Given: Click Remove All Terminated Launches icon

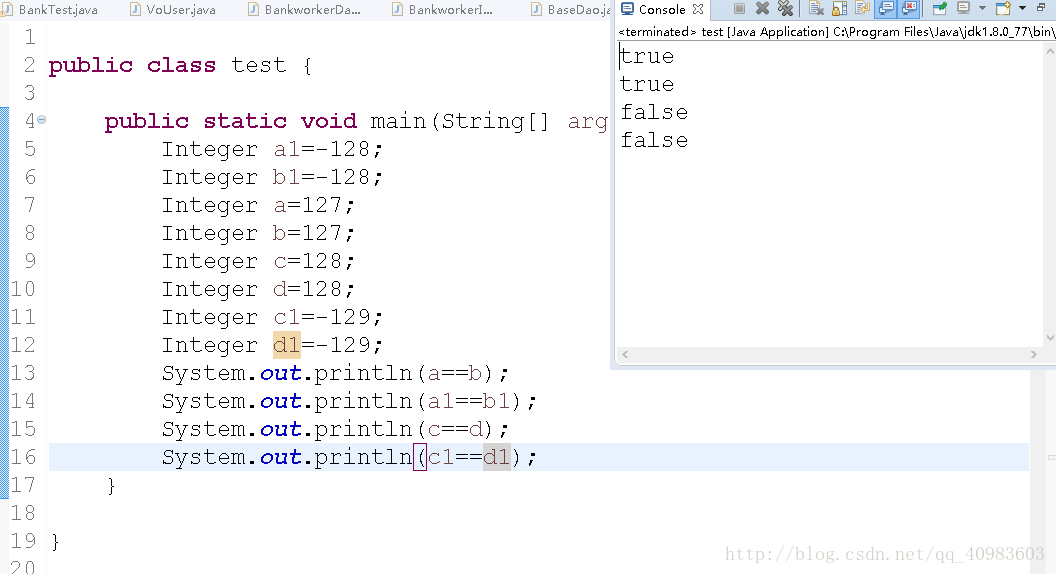Looking at the screenshot, I should click(785, 8).
